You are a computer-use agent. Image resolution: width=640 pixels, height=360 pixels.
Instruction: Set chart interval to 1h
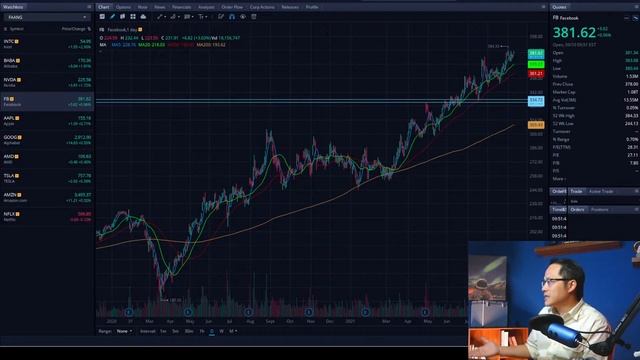(x=202, y=331)
